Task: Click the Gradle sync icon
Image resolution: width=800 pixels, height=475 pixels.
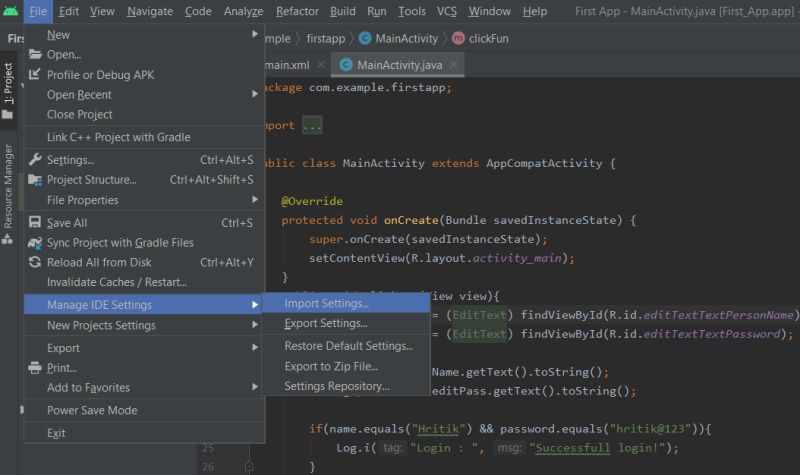Action: (x=35, y=243)
